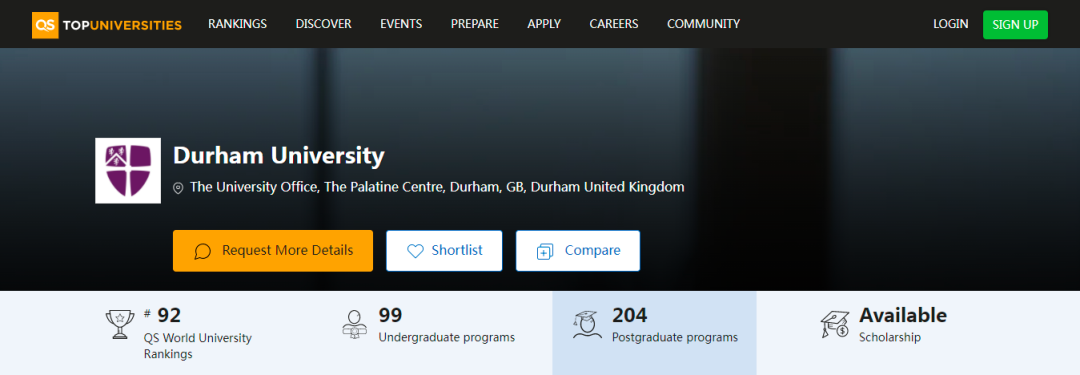The height and width of the screenshot is (375, 1080).
Task: Click the chat bubble icon on Request button
Action: (x=202, y=251)
